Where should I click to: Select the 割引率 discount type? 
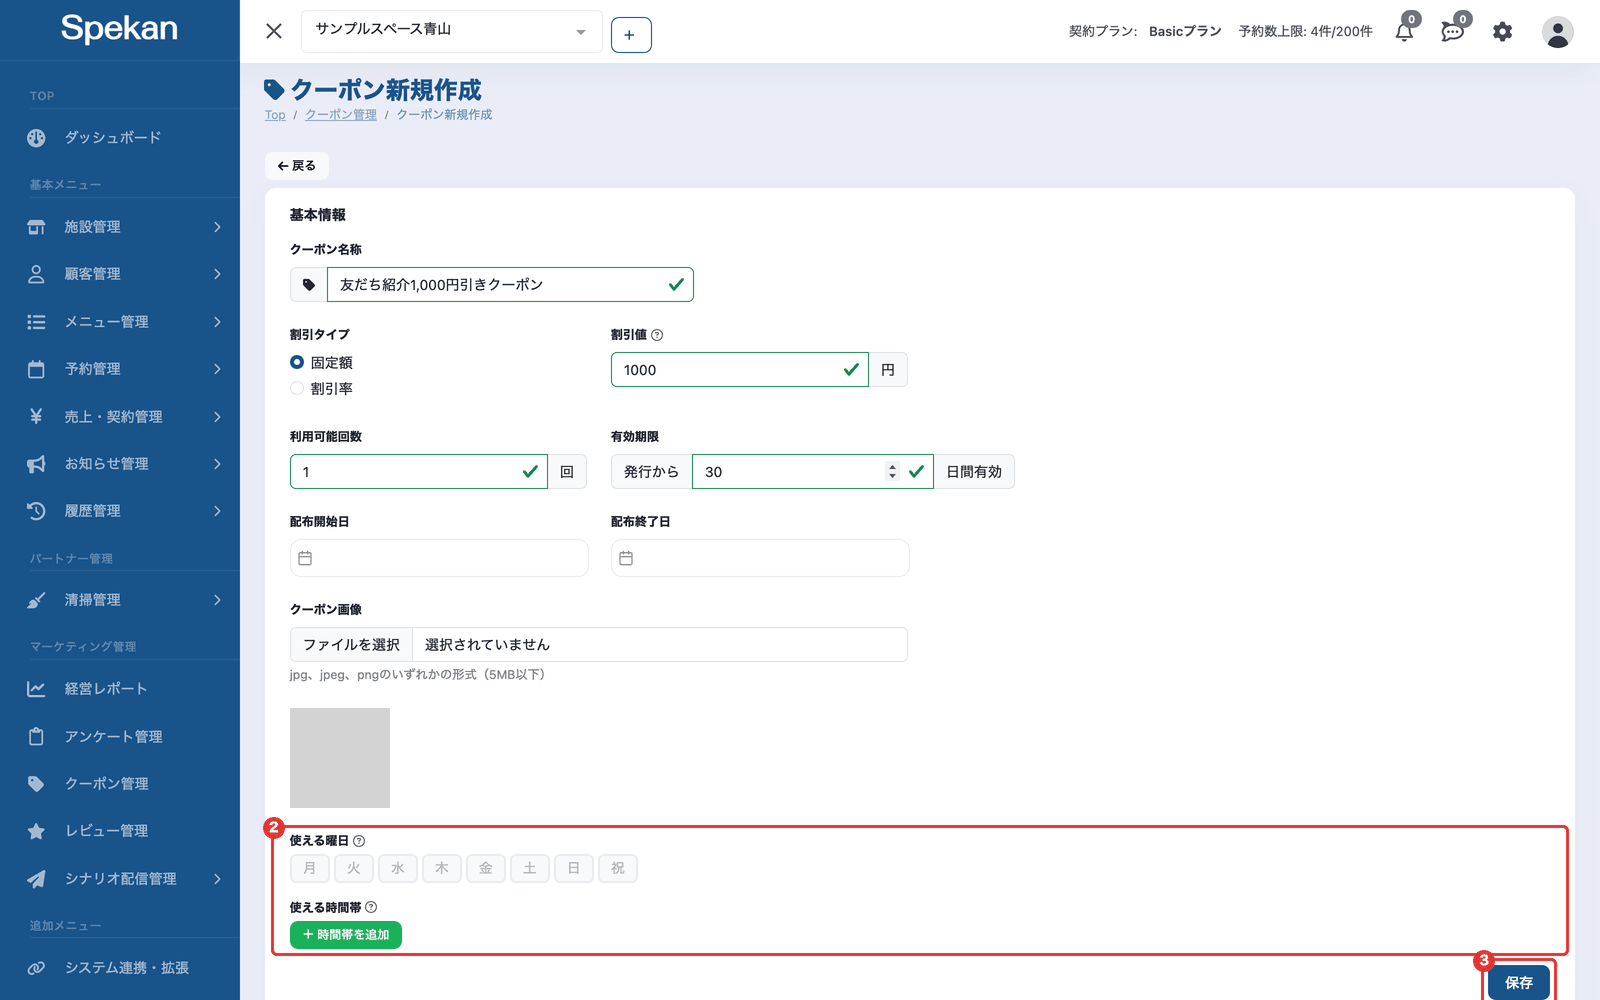pos(297,388)
